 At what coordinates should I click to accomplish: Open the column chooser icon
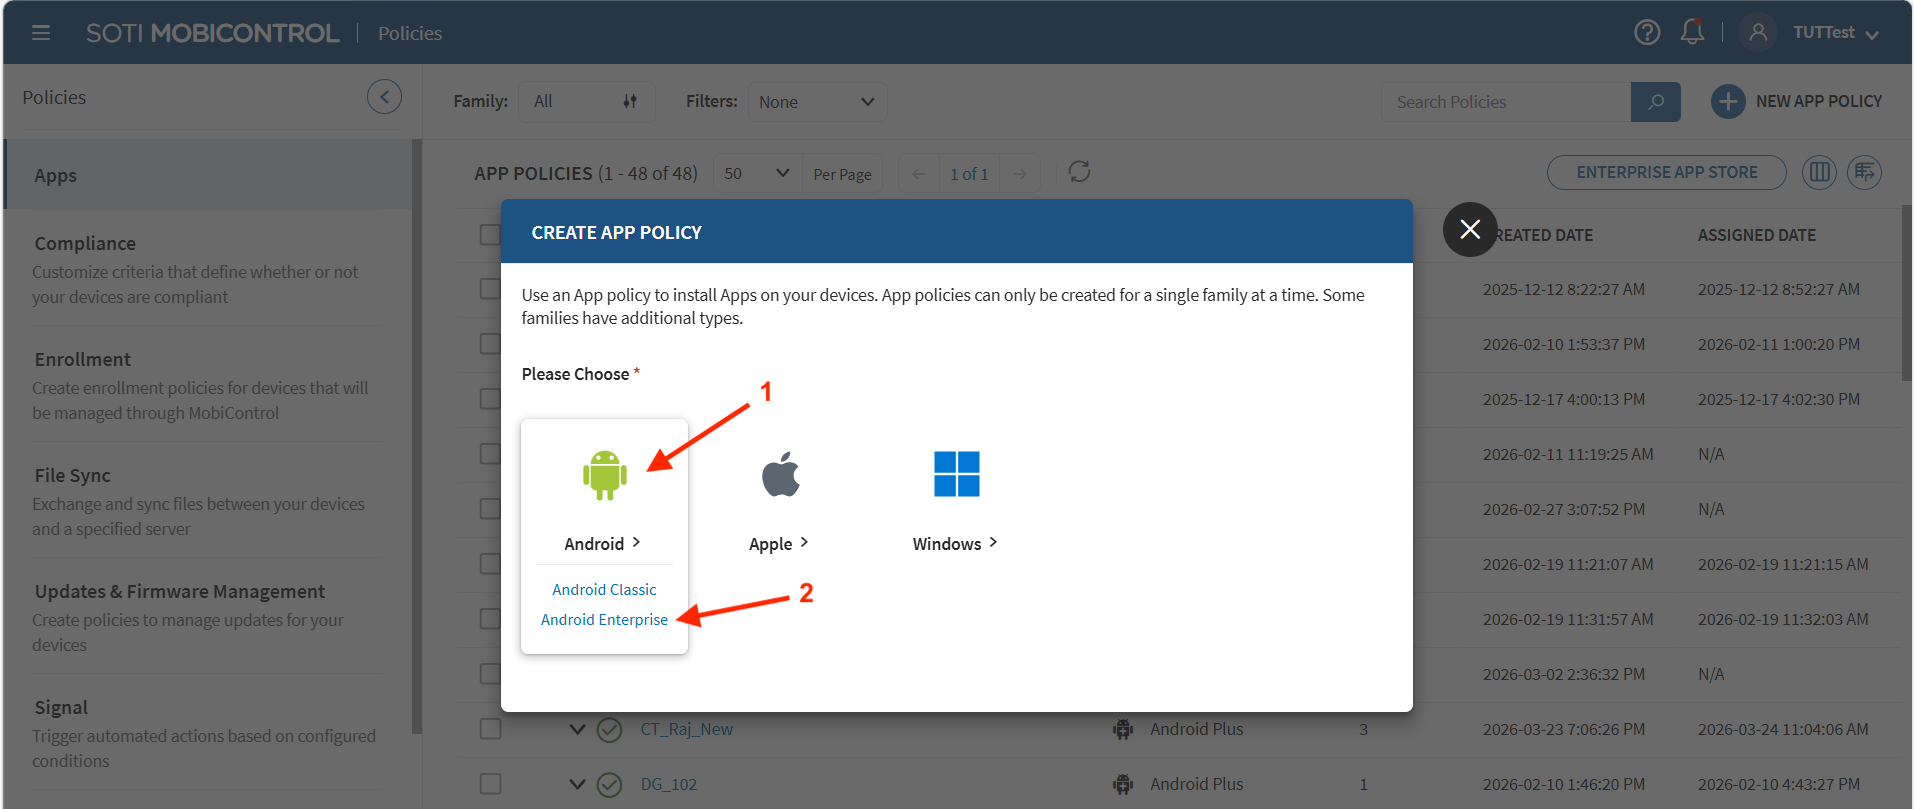[x=1819, y=172]
